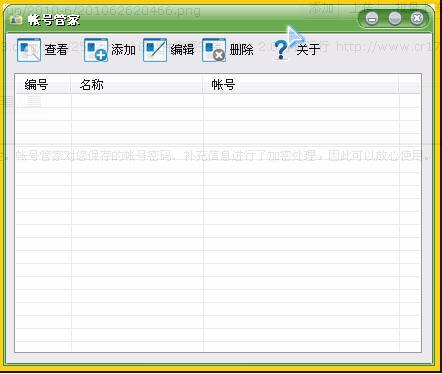The height and width of the screenshot is (374, 442).
Task: Click the 删除 text label
Action: tap(242, 50)
